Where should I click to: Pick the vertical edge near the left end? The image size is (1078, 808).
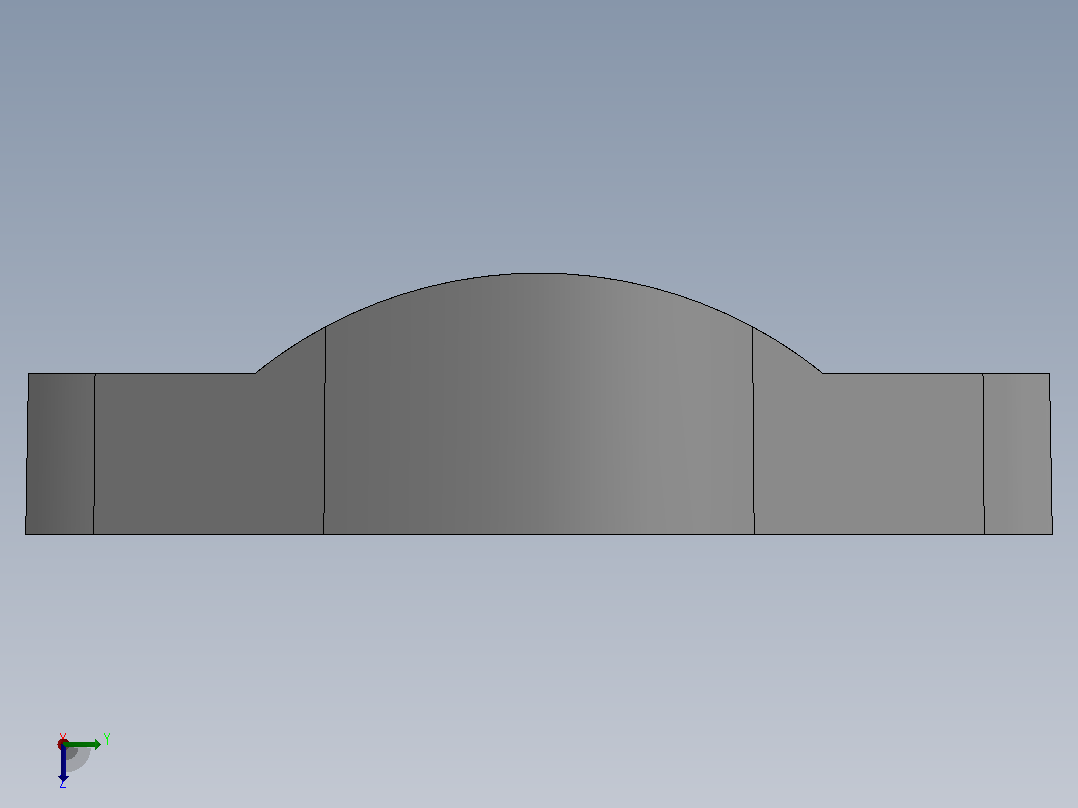click(x=94, y=454)
